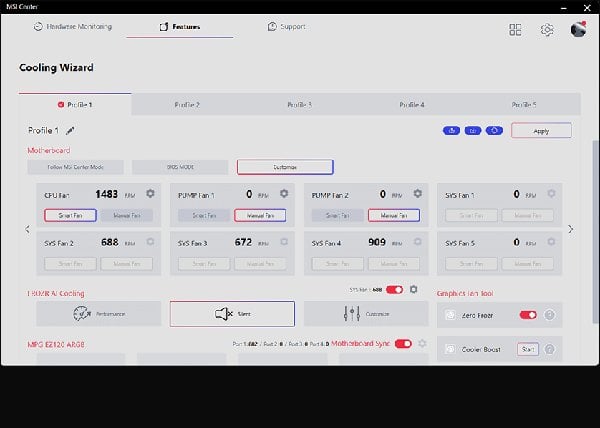Image resolution: width=600 pixels, height=428 pixels.
Task: Turn off the Motherboard Sync switch
Action: coord(403,343)
